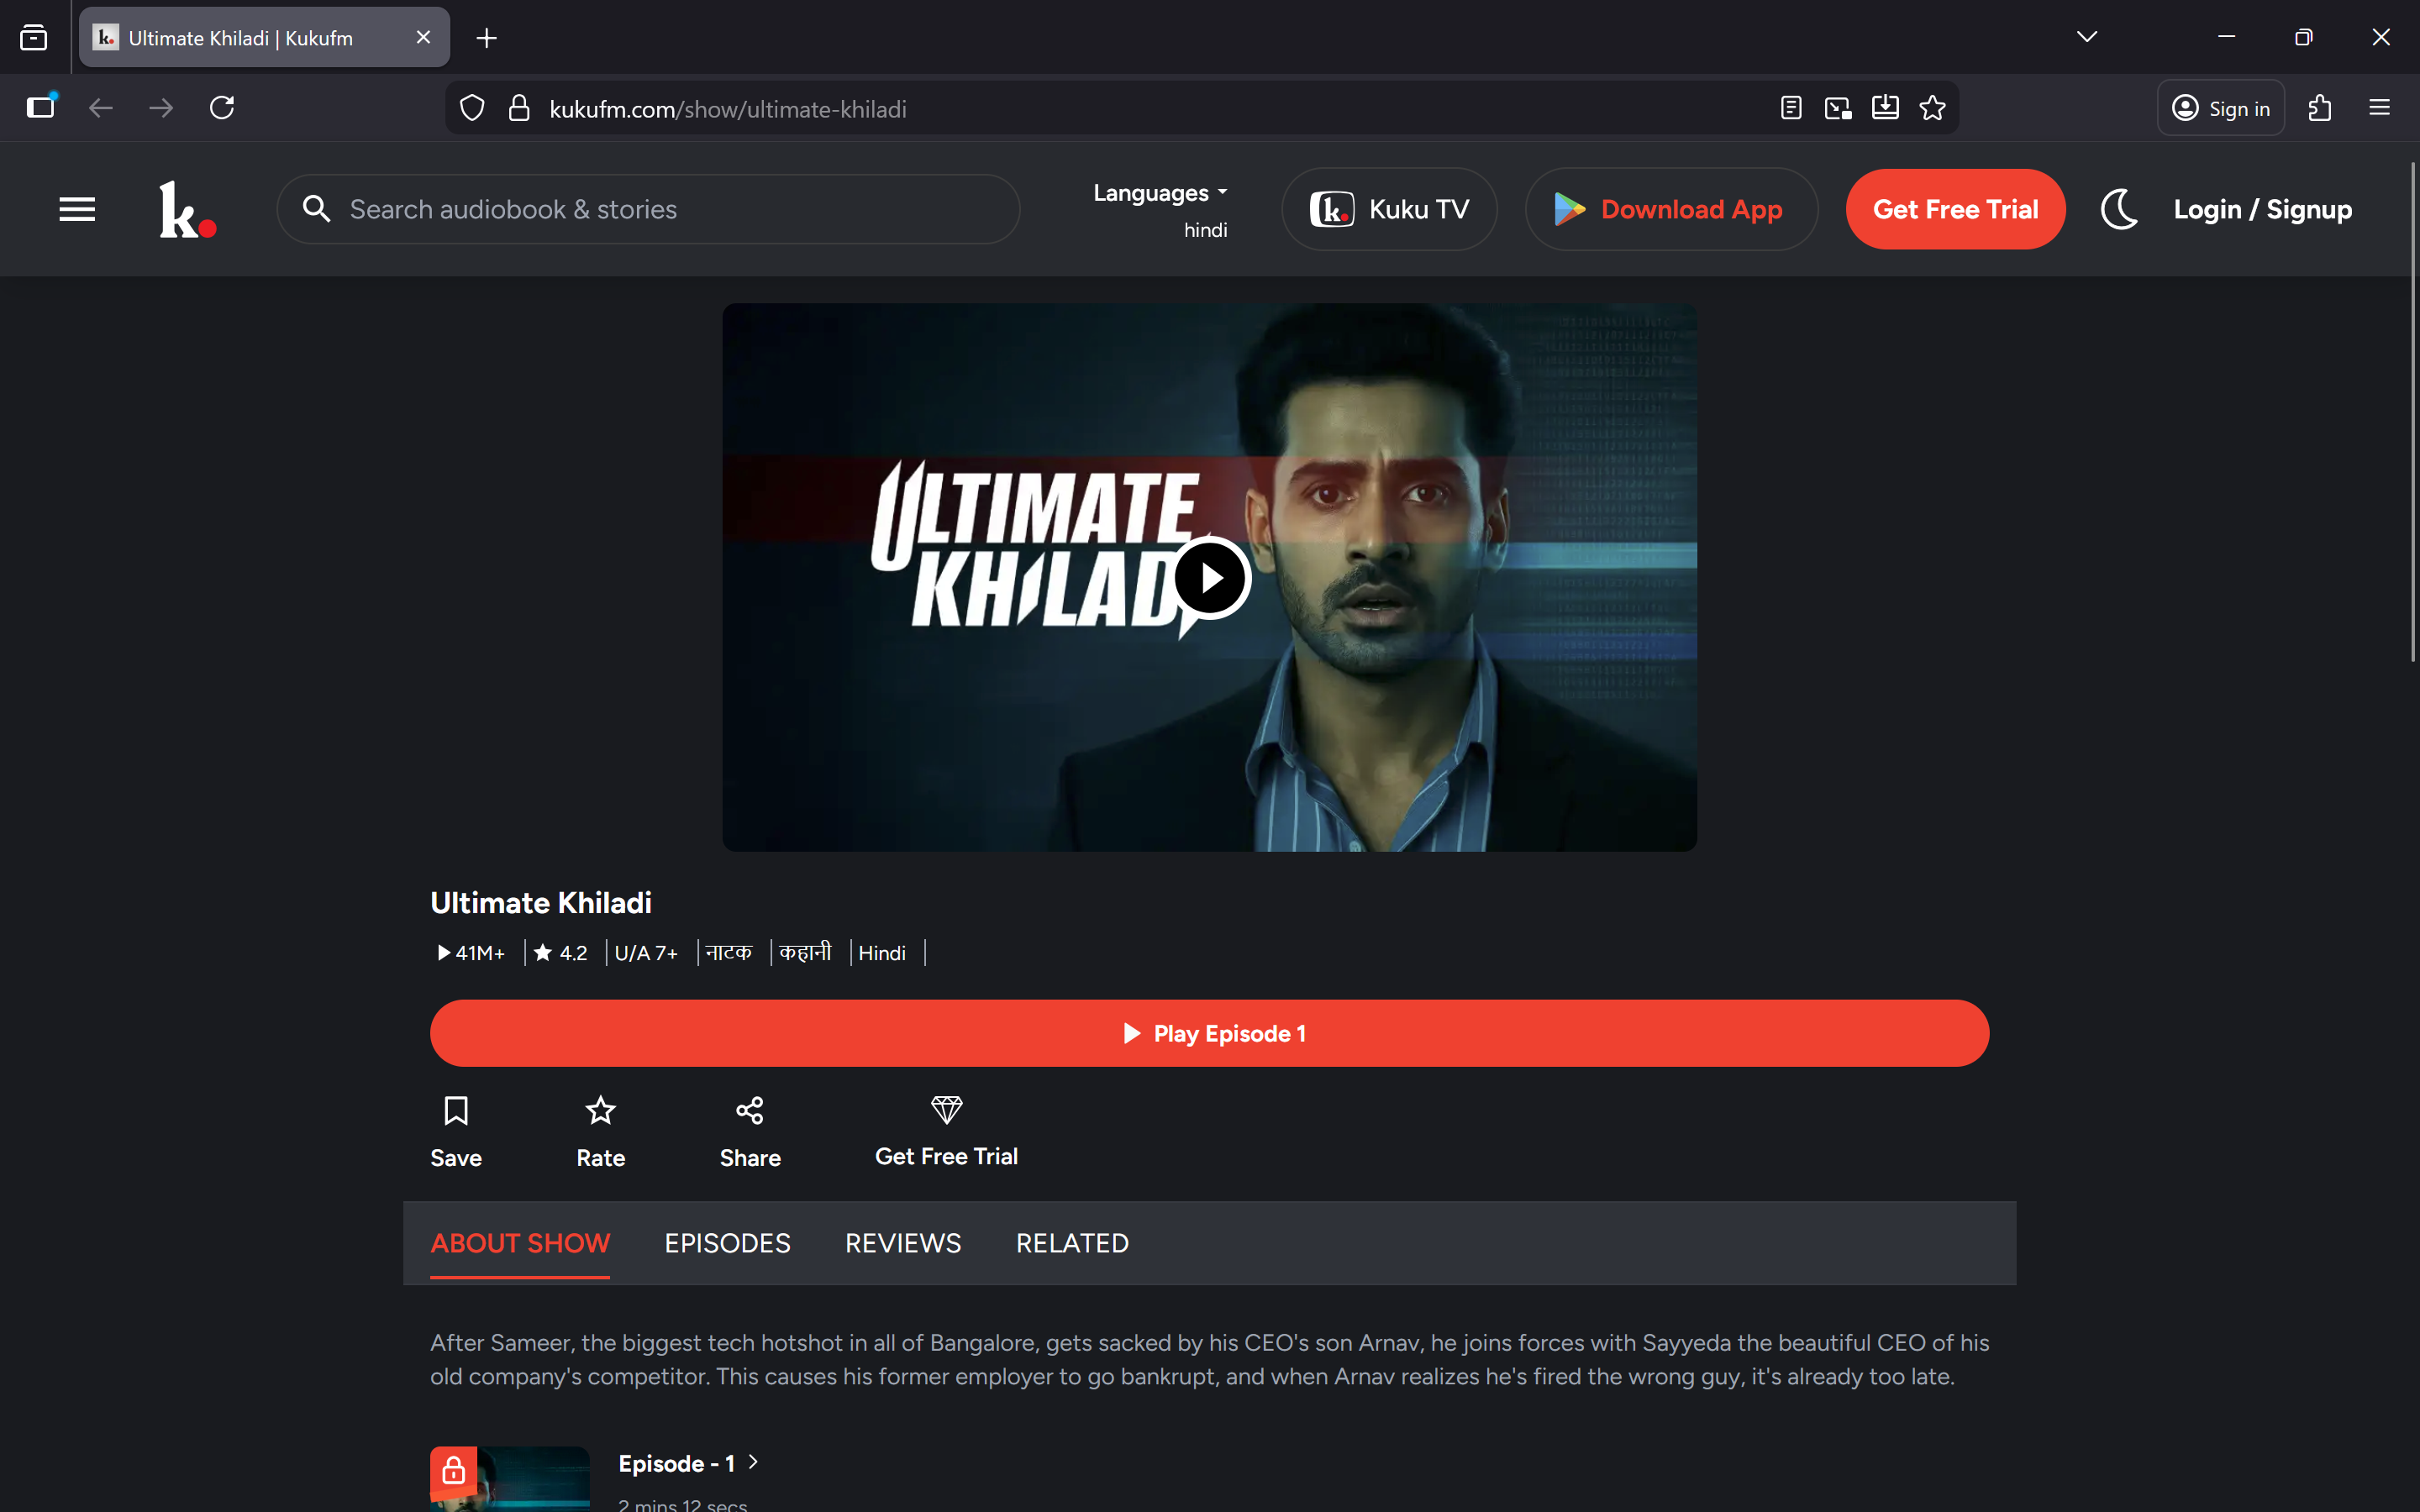The width and height of the screenshot is (2420, 1512).
Task: Switch to RELATED tab
Action: coord(1072,1243)
